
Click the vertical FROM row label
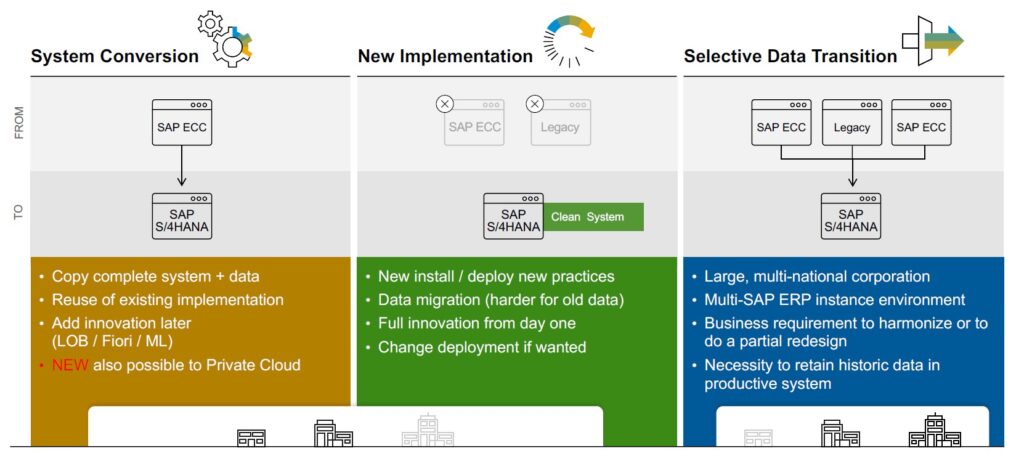click(x=18, y=123)
